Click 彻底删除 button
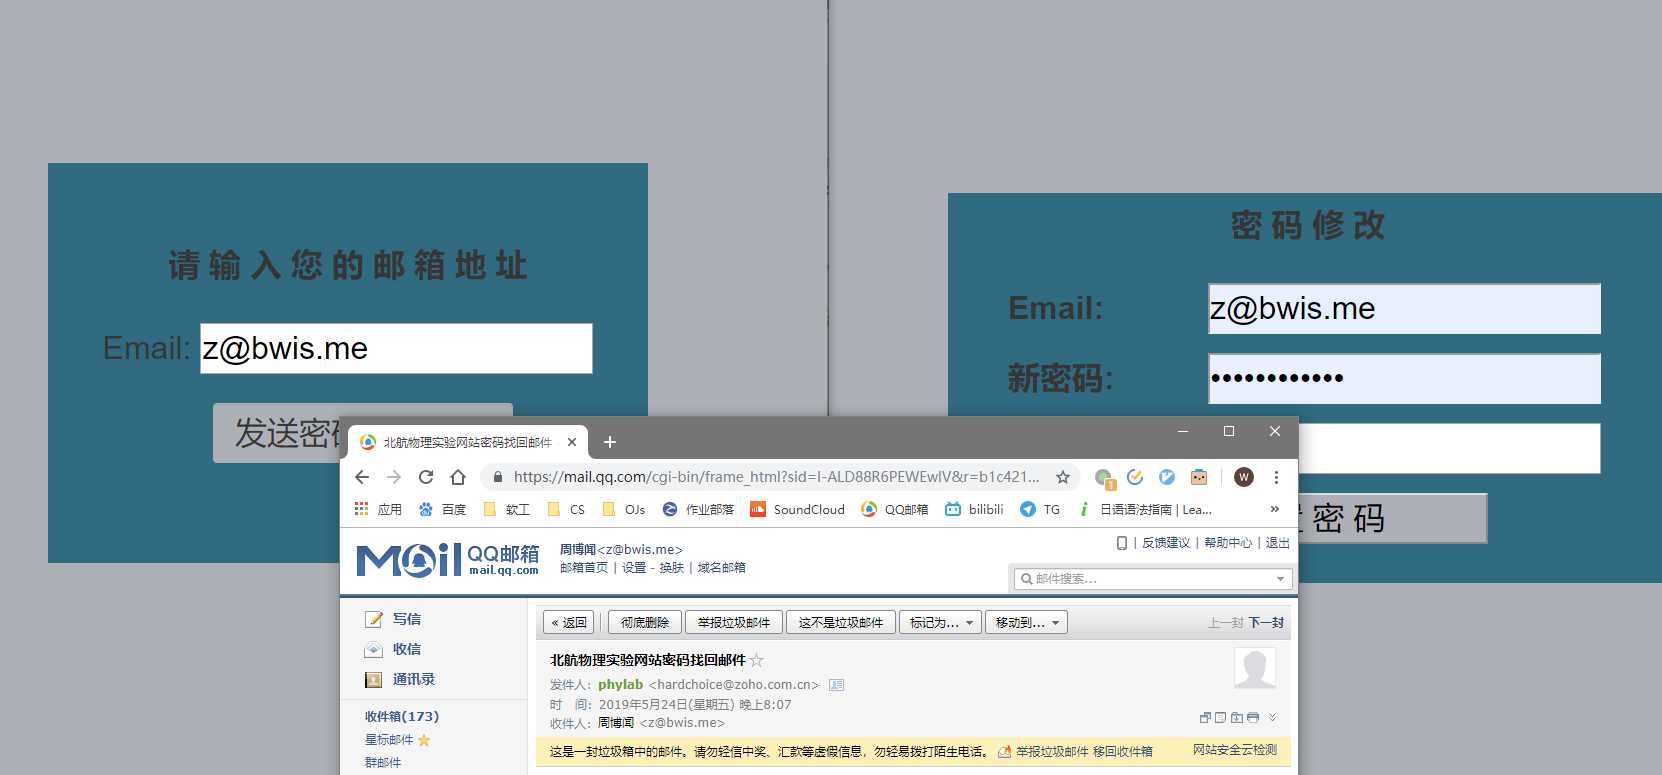 (645, 622)
